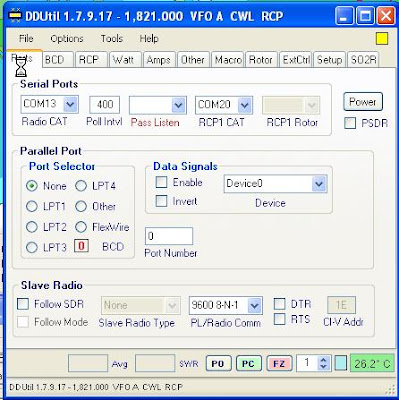Switch to the BCD tab

coord(58,60)
